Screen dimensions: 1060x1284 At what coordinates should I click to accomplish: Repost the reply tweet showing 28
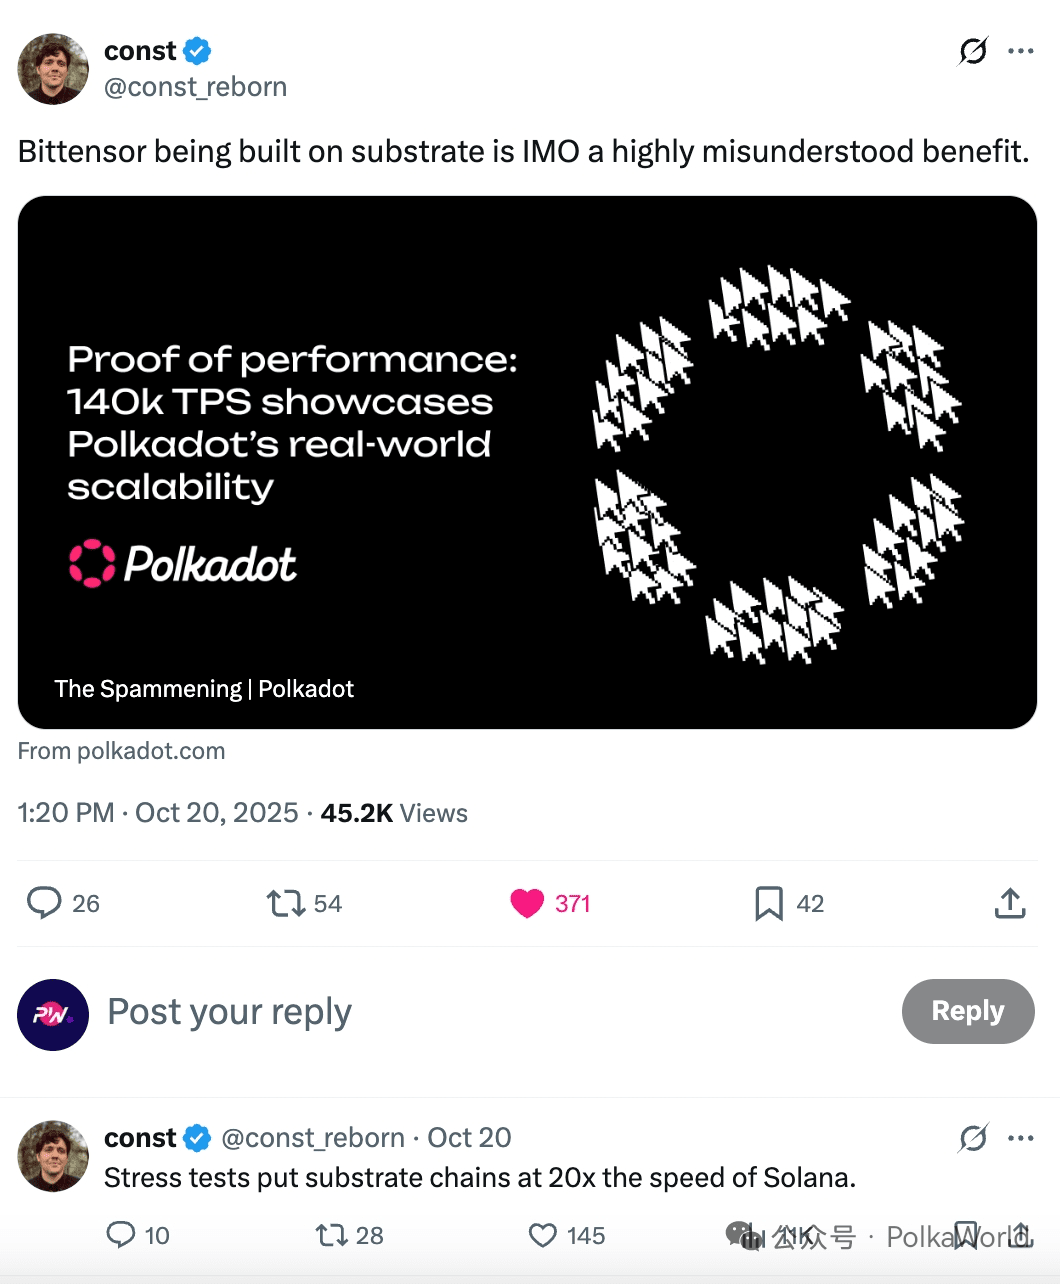point(331,1235)
